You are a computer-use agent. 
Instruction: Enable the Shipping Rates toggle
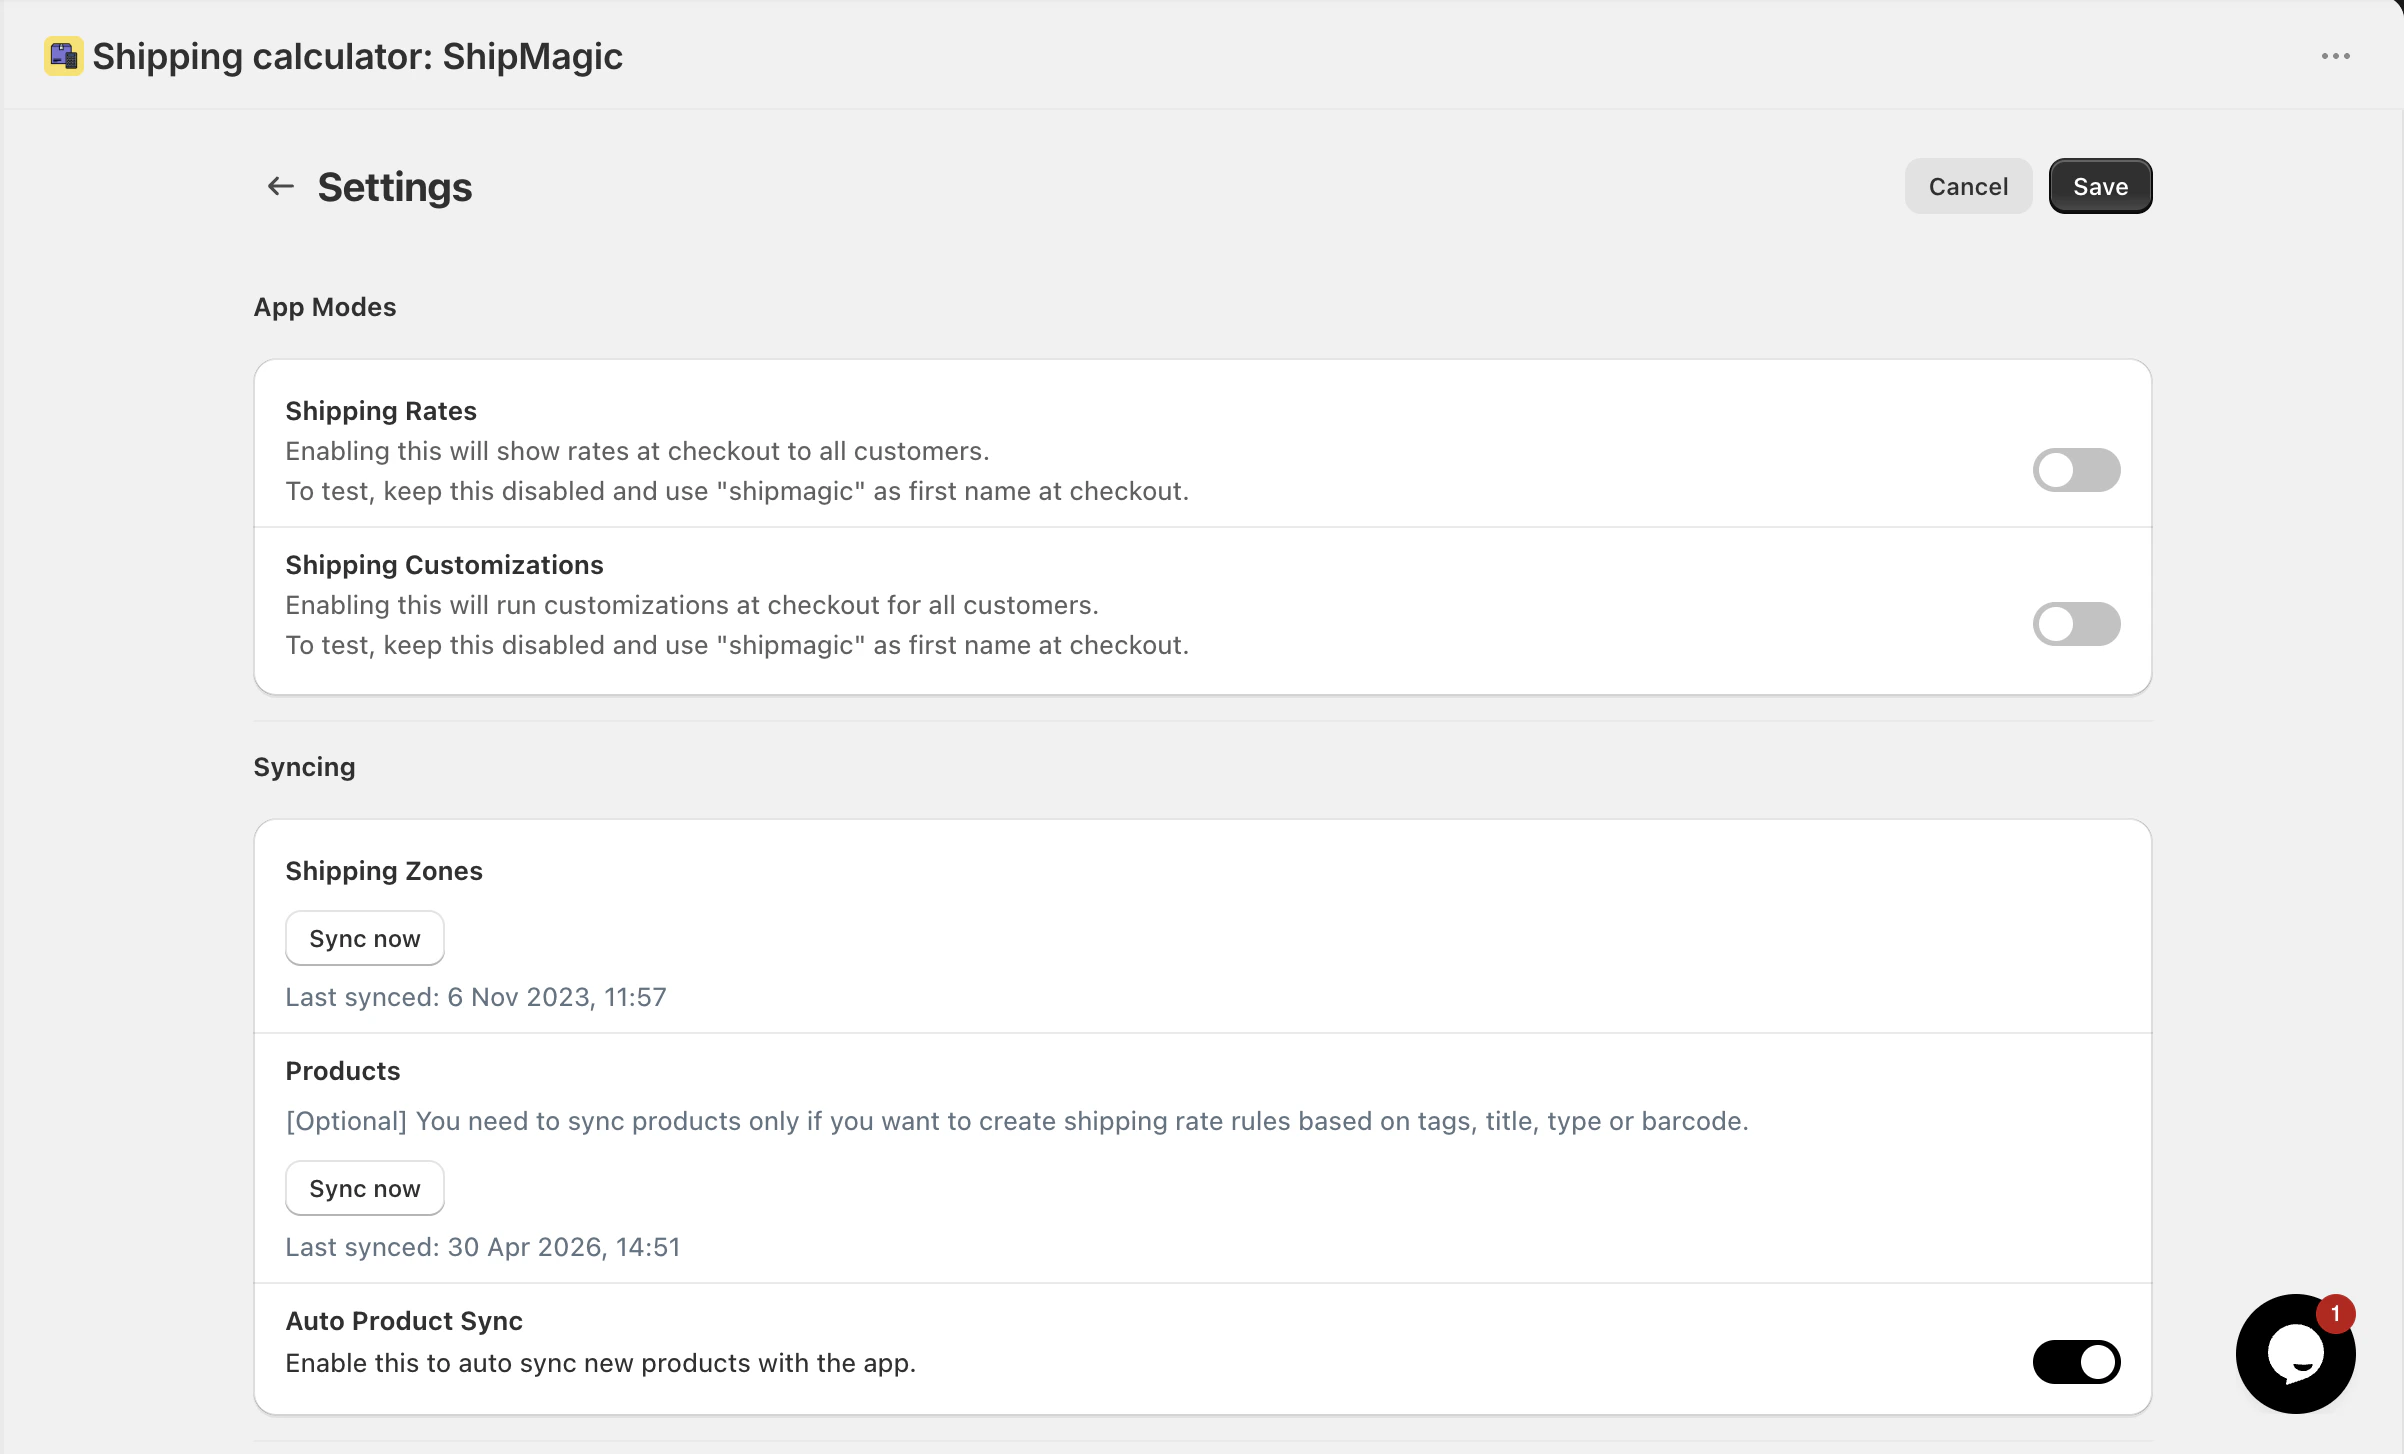[2076, 470]
